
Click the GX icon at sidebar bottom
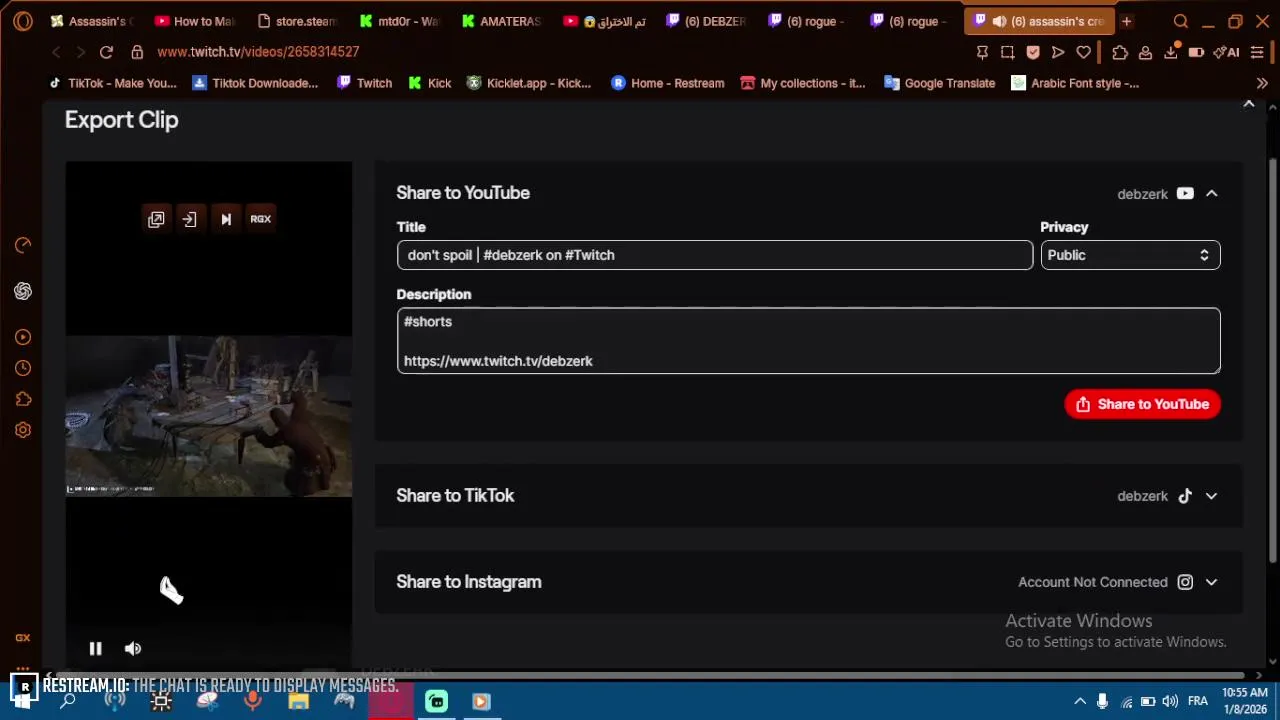pyautogui.click(x=22, y=638)
